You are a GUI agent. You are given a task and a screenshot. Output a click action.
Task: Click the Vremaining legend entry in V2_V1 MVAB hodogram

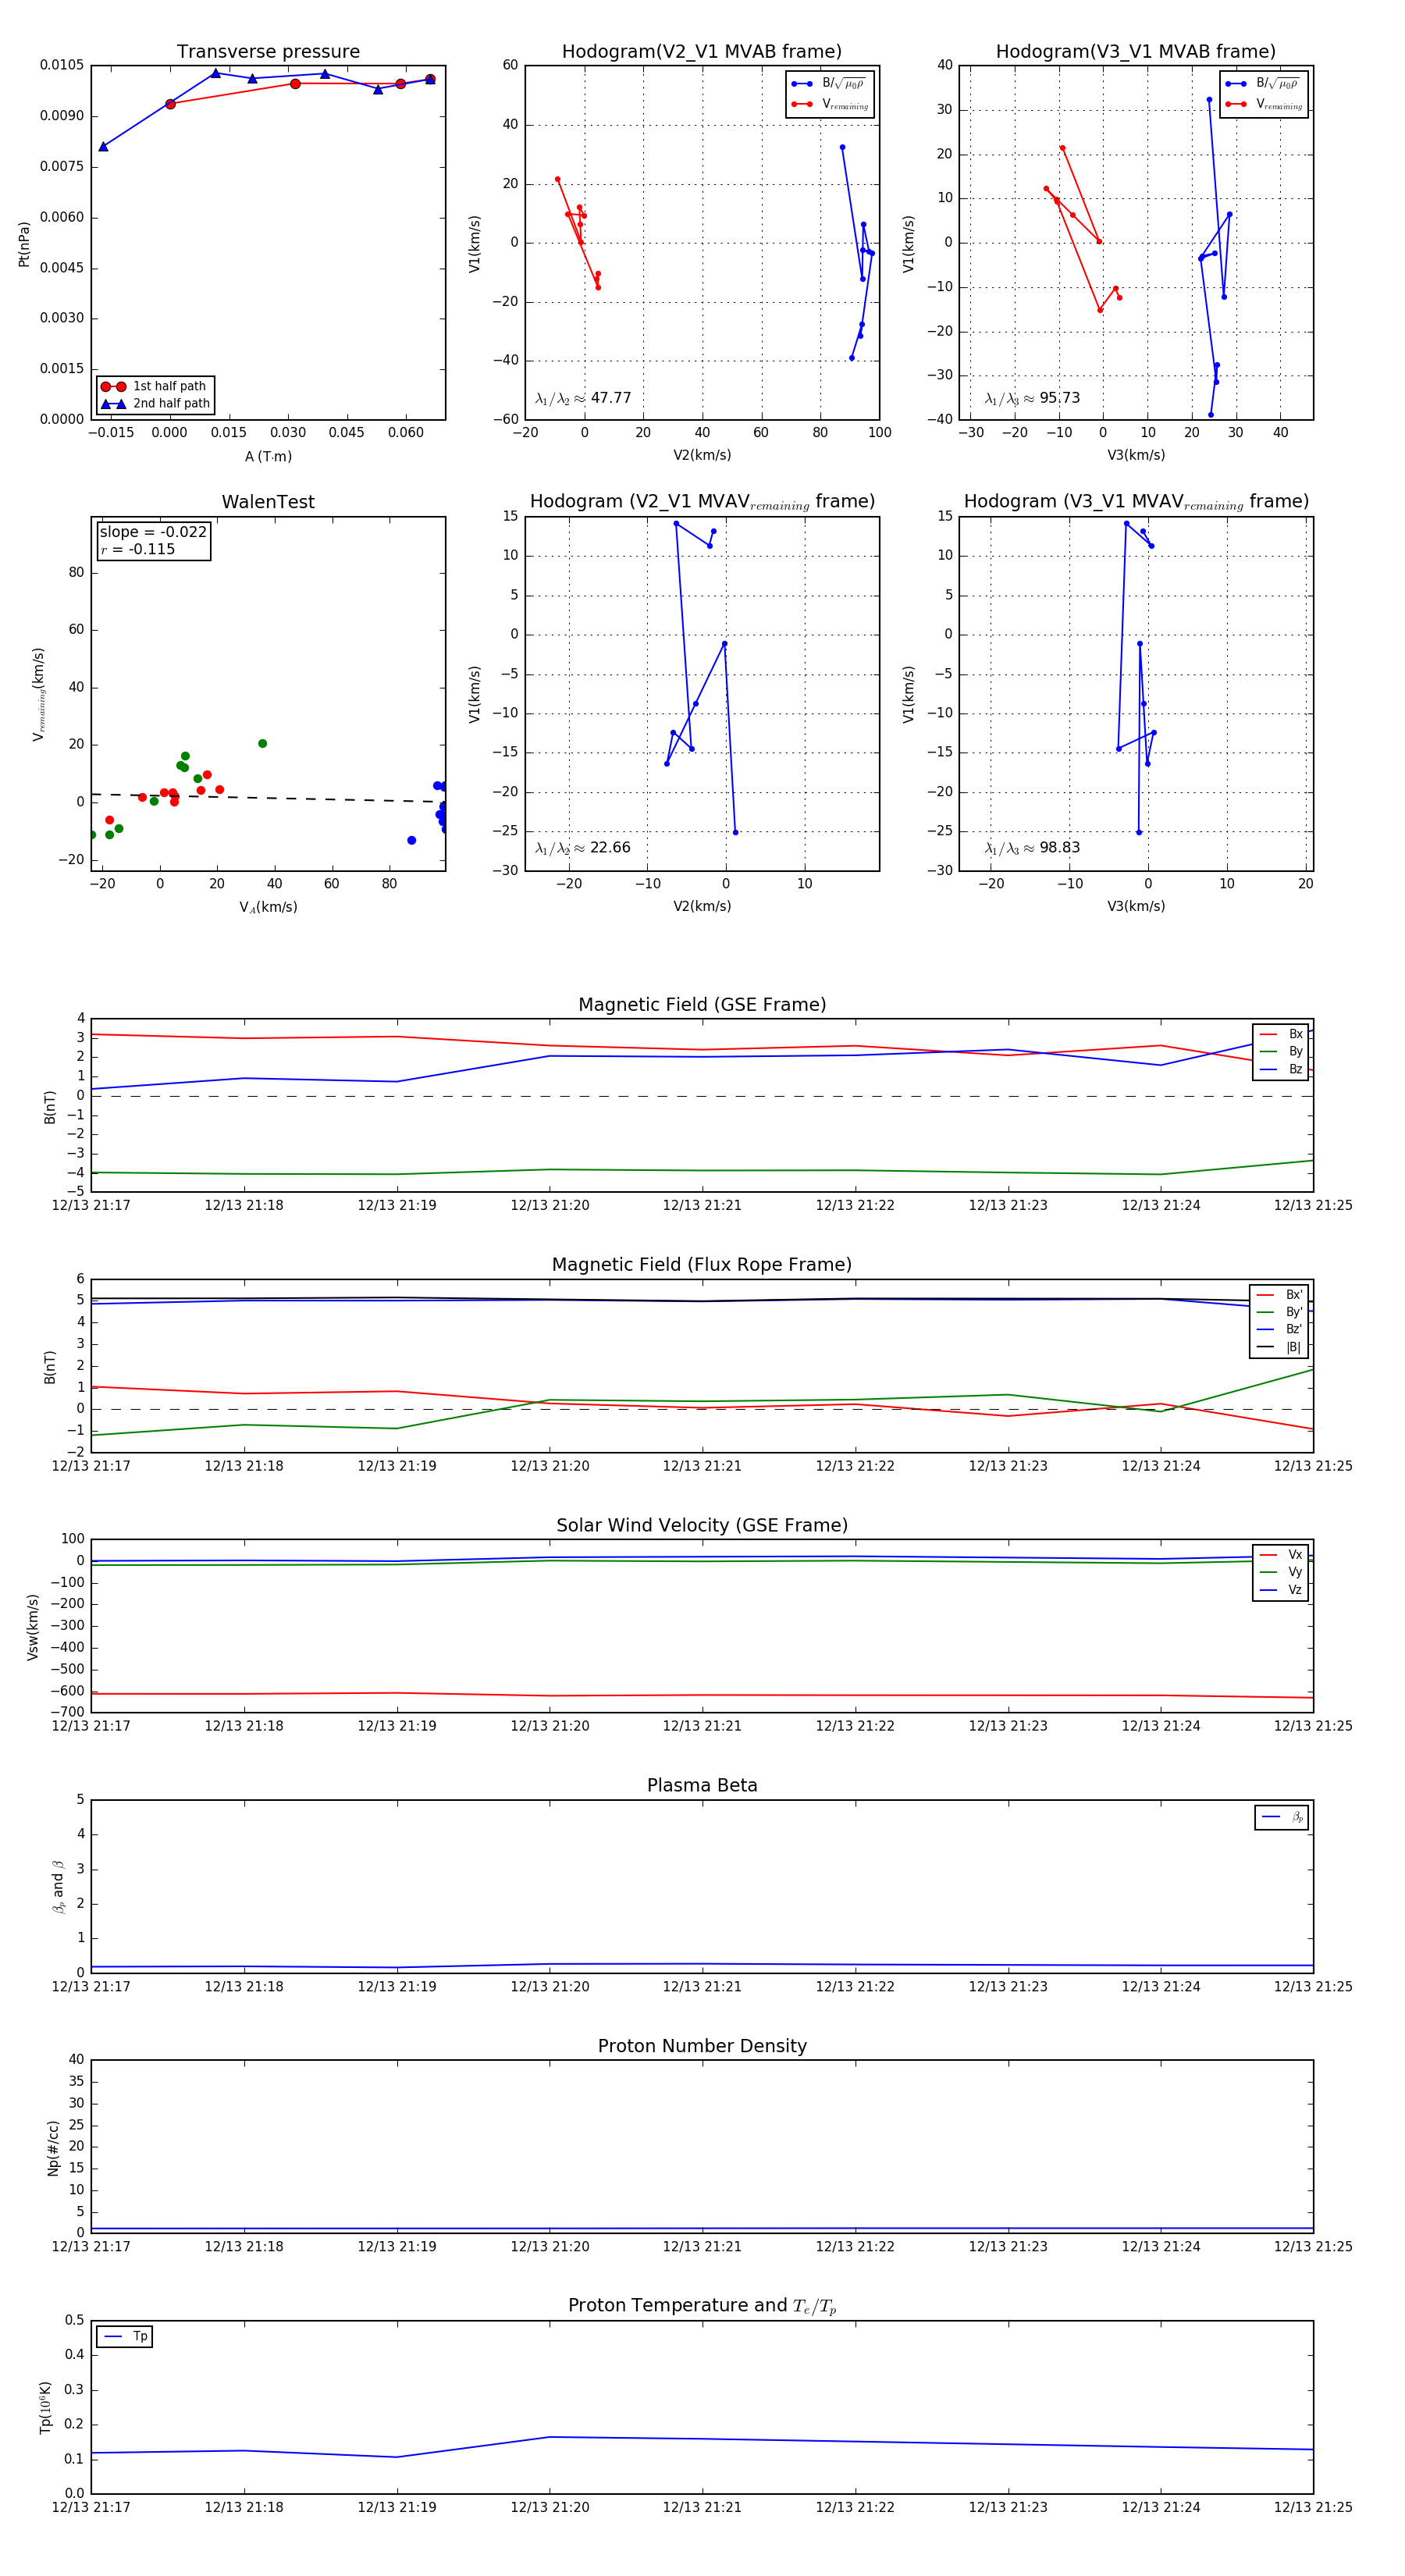point(829,104)
